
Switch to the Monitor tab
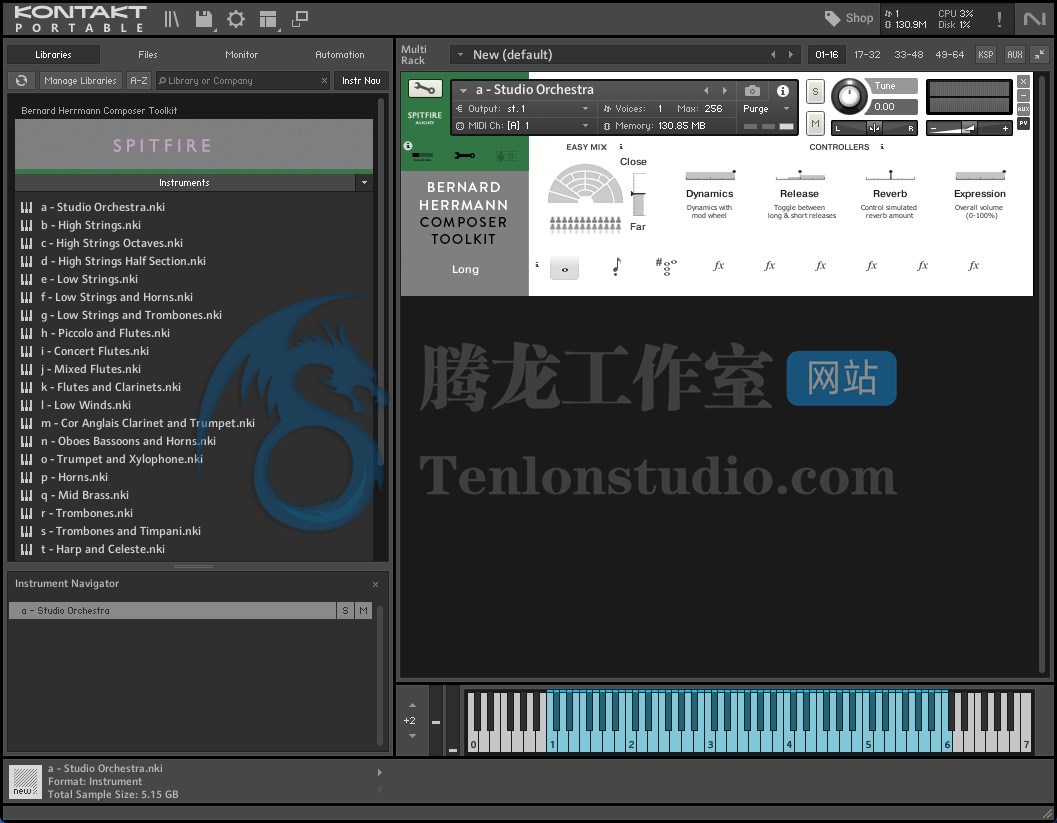pos(241,55)
